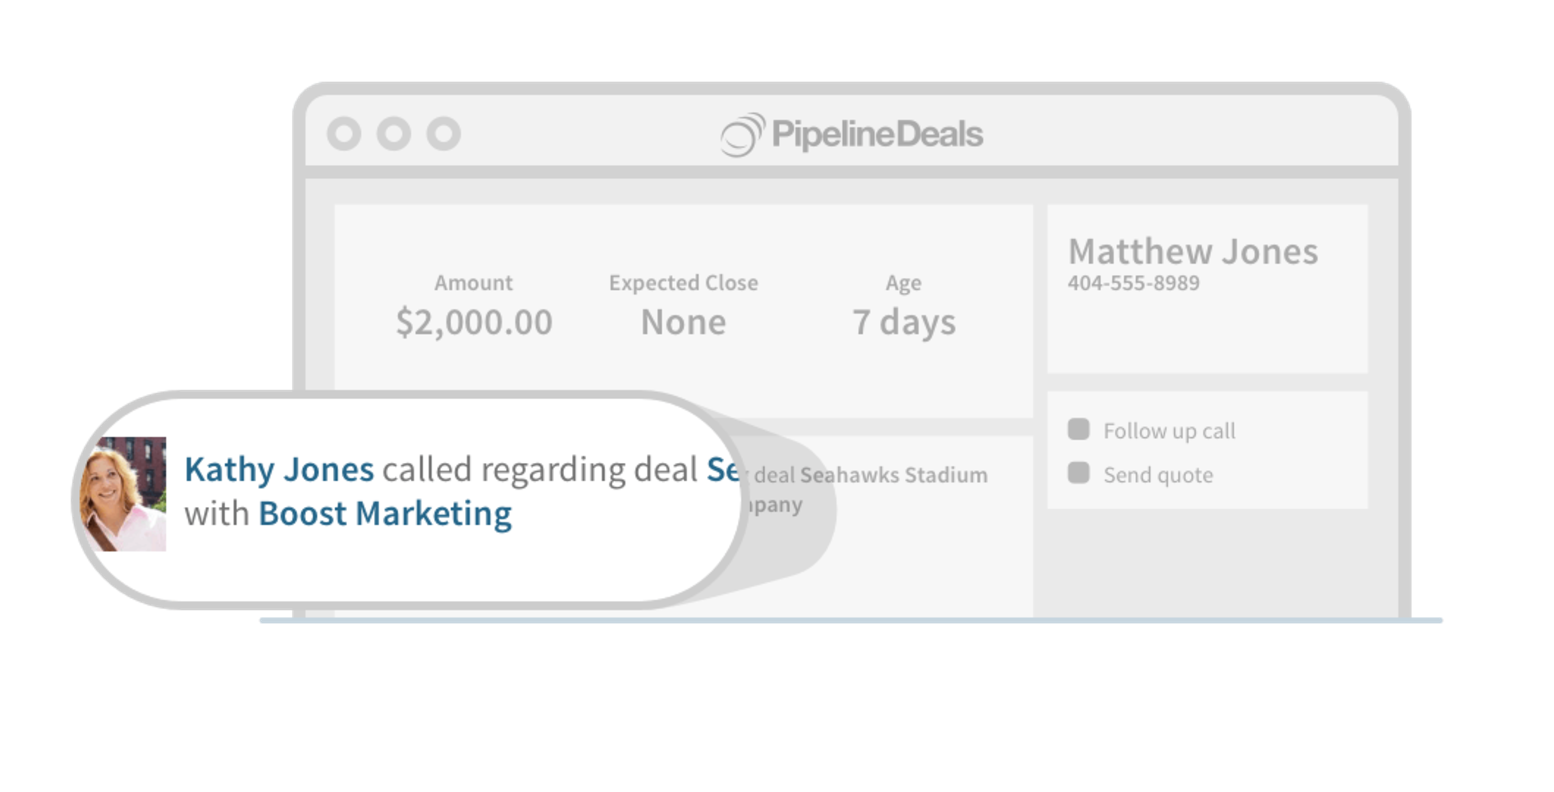Screen dimensions: 1554x792
Task: Click the PipelineDeals title text
Action: (x=877, y=134)
